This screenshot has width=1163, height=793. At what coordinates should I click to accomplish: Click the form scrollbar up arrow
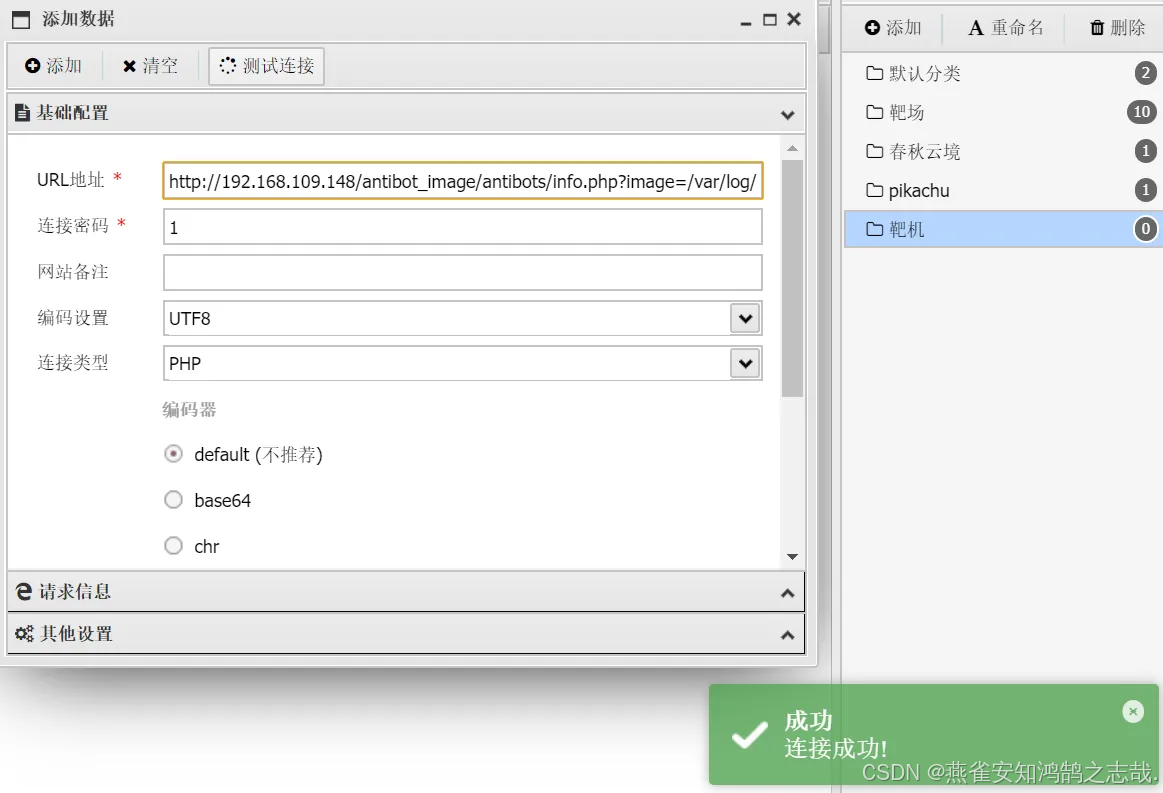pyautogui.click(x=792, y=148)
